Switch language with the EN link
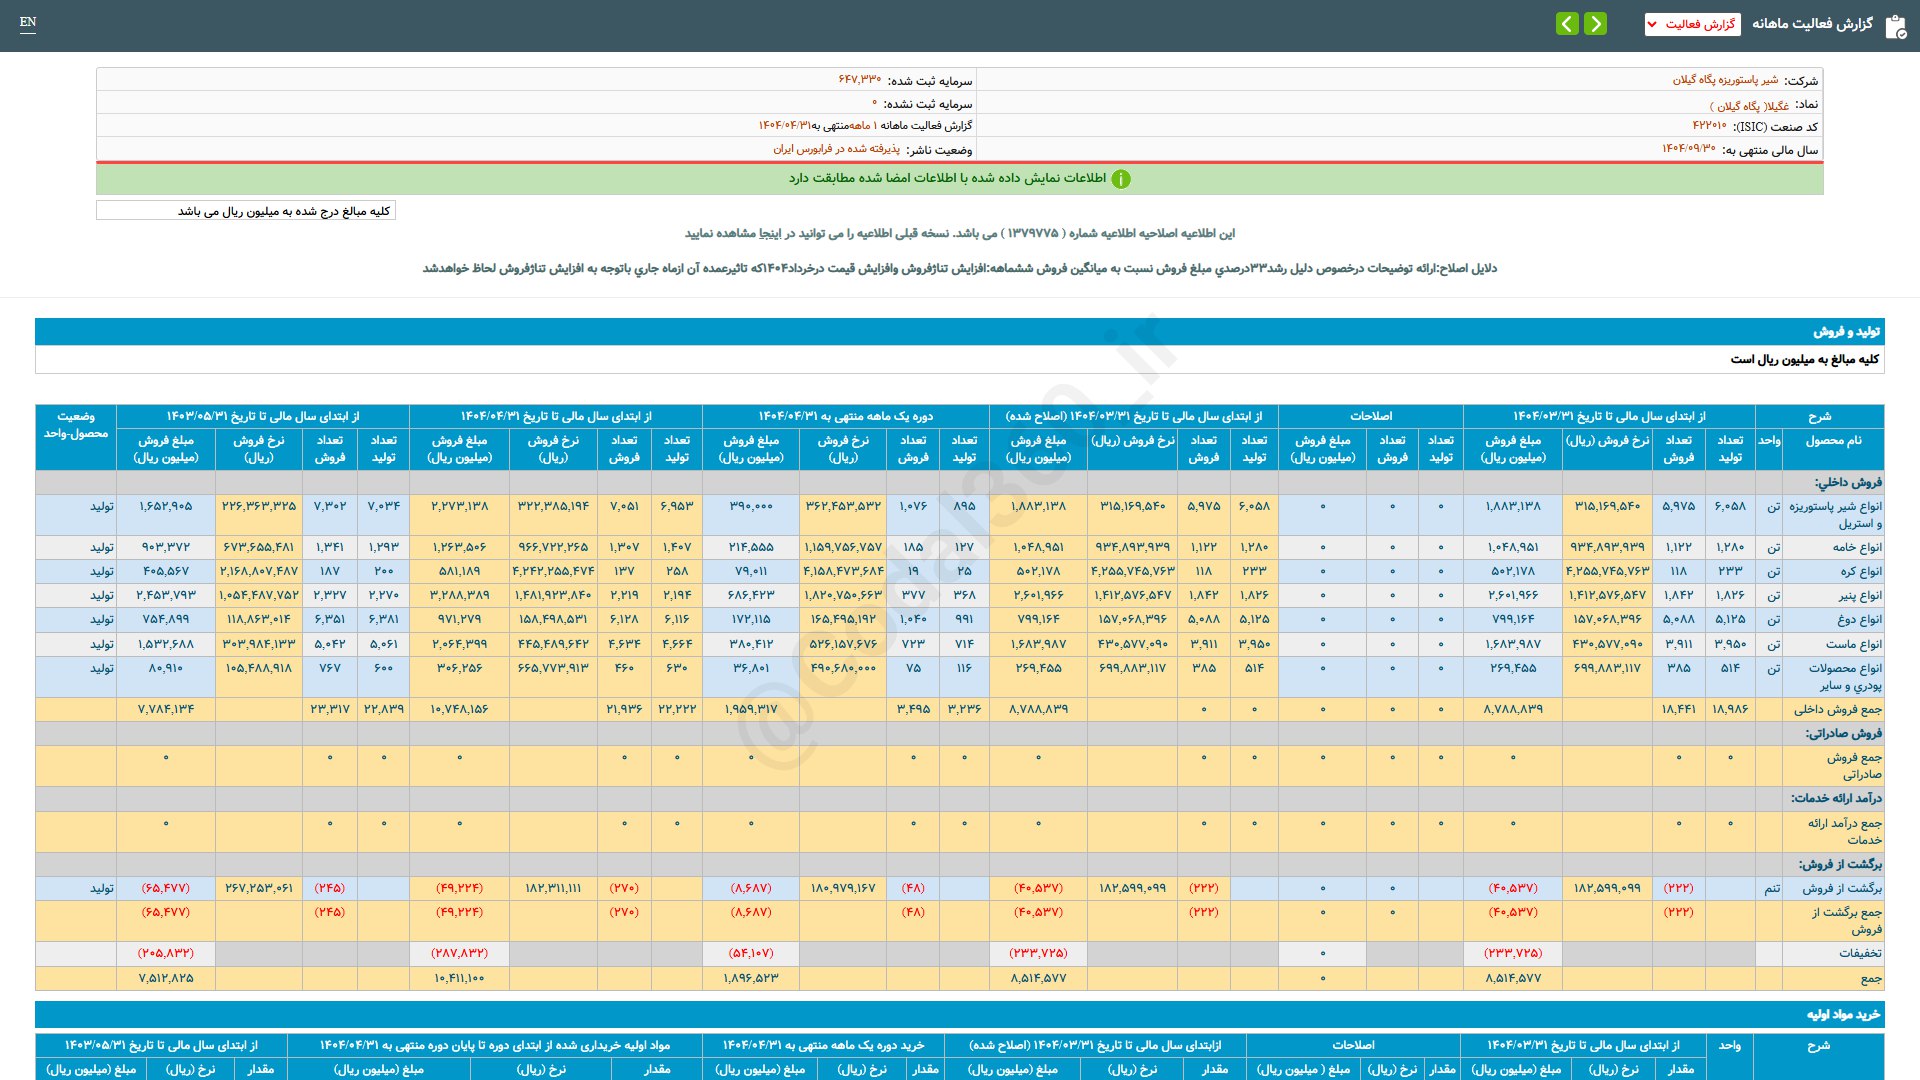 click(28, 22)
